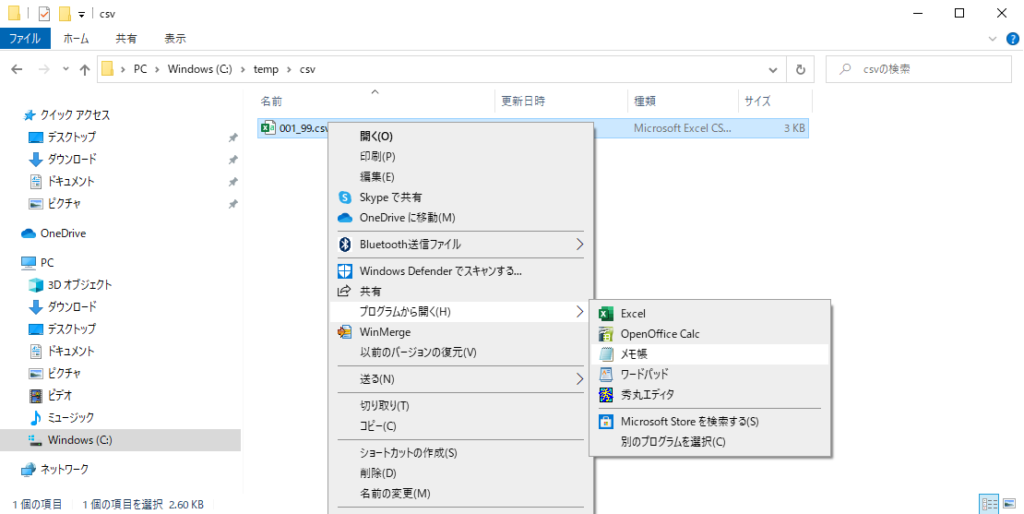
Task: Select メモ帳 in the open-with submenu
Action: pos(709,354)
